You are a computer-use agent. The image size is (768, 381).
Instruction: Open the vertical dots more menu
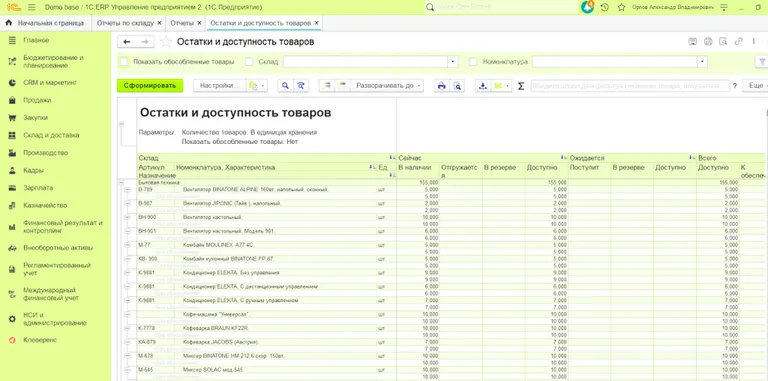pyautogui.click(x=753, y=42)
